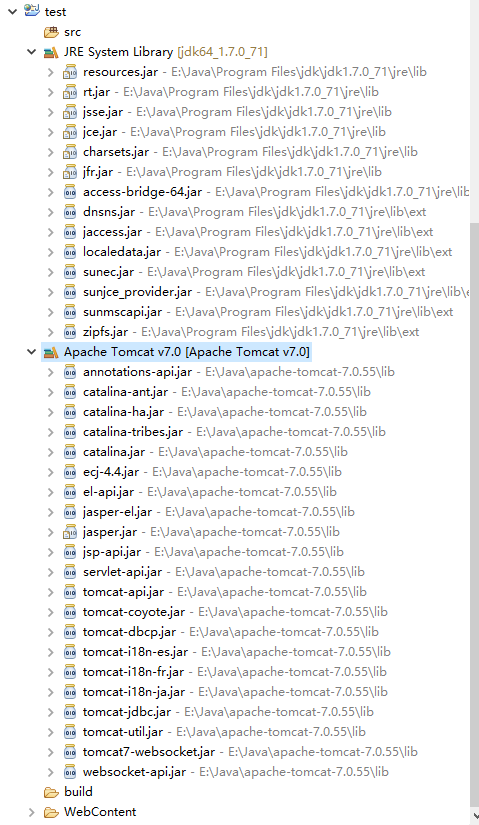Viewport: 479px width, 825px height.
Task: Expand the catalina.jar entry
Action: click(51, 452)
